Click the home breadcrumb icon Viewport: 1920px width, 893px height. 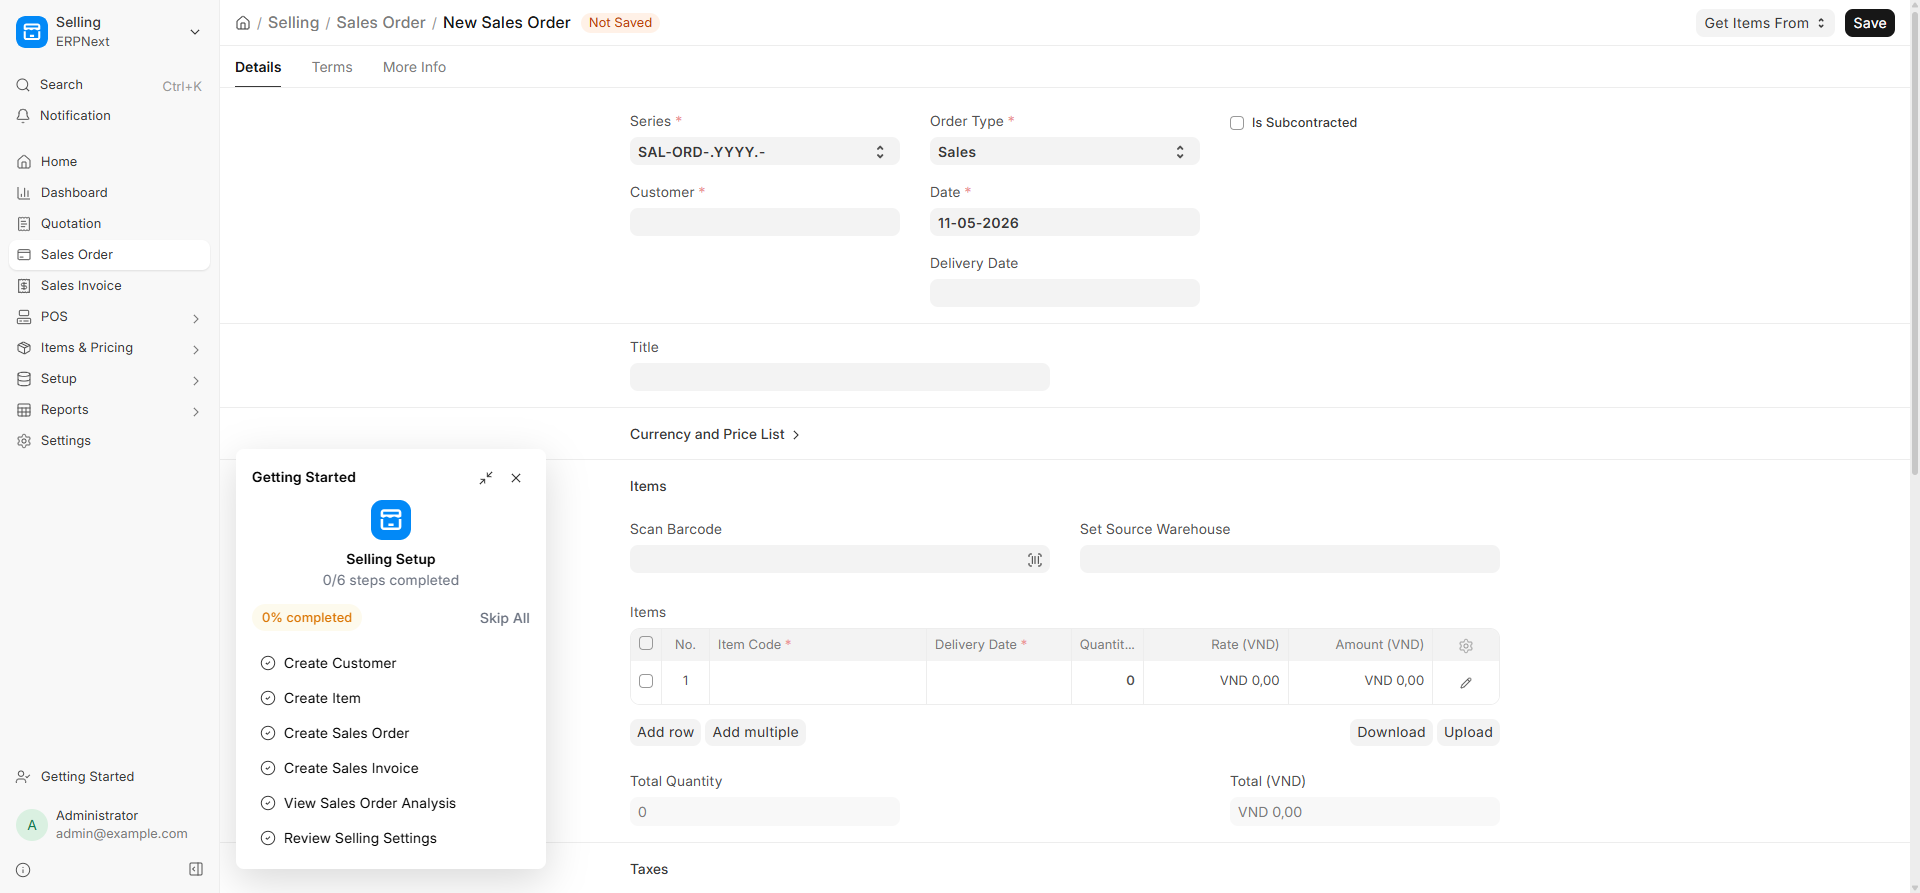[243, 23]
